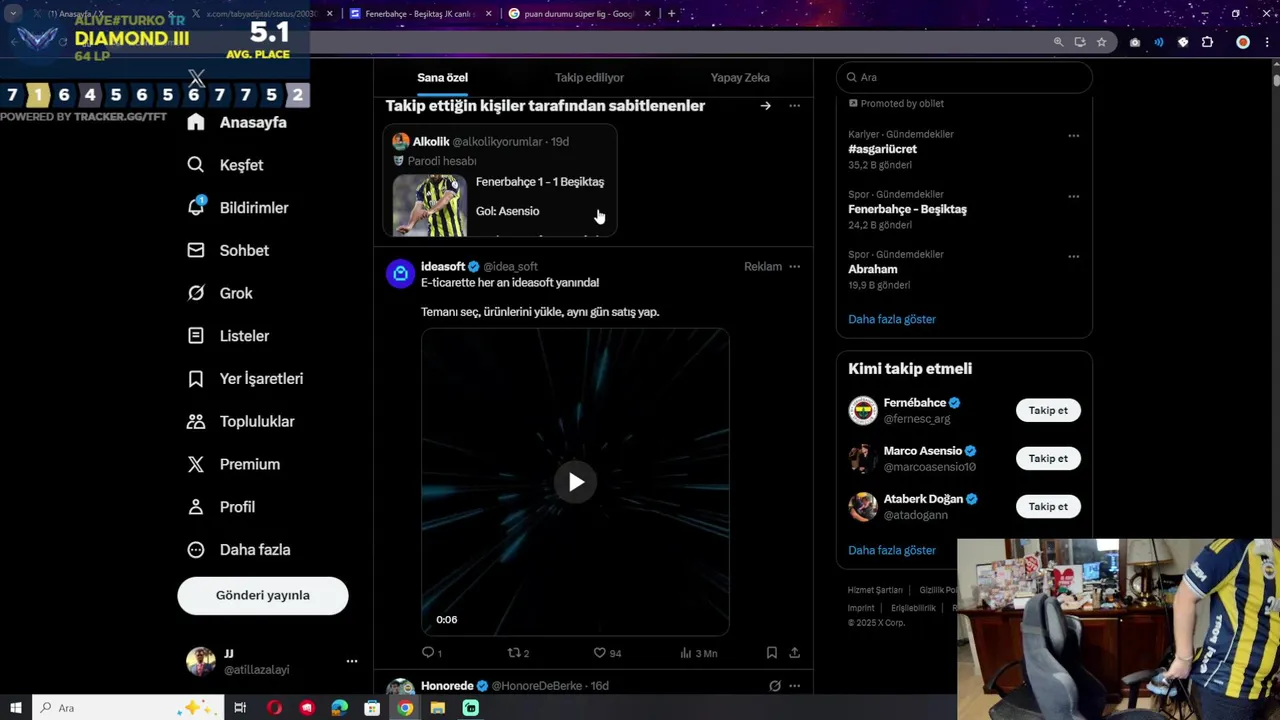Click the X logo in the sidebar
This screenshot has height=720, width=1280.
pos(197,78)
